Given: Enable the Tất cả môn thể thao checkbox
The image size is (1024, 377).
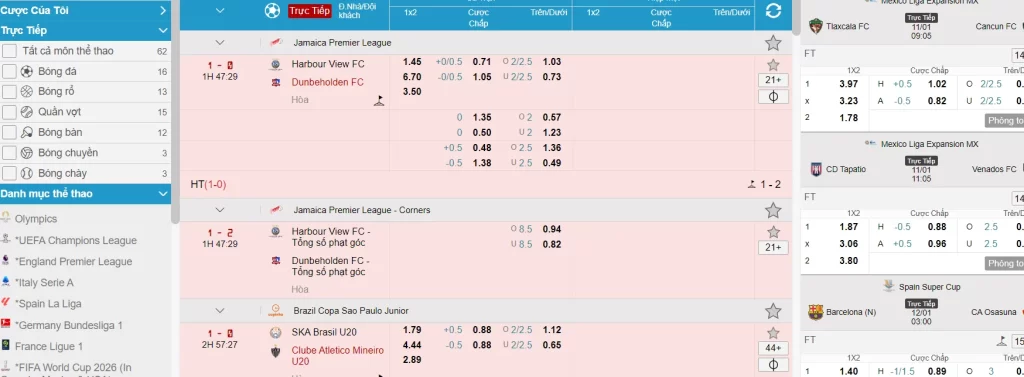Looking at the screenshot, I should (9, 51).
